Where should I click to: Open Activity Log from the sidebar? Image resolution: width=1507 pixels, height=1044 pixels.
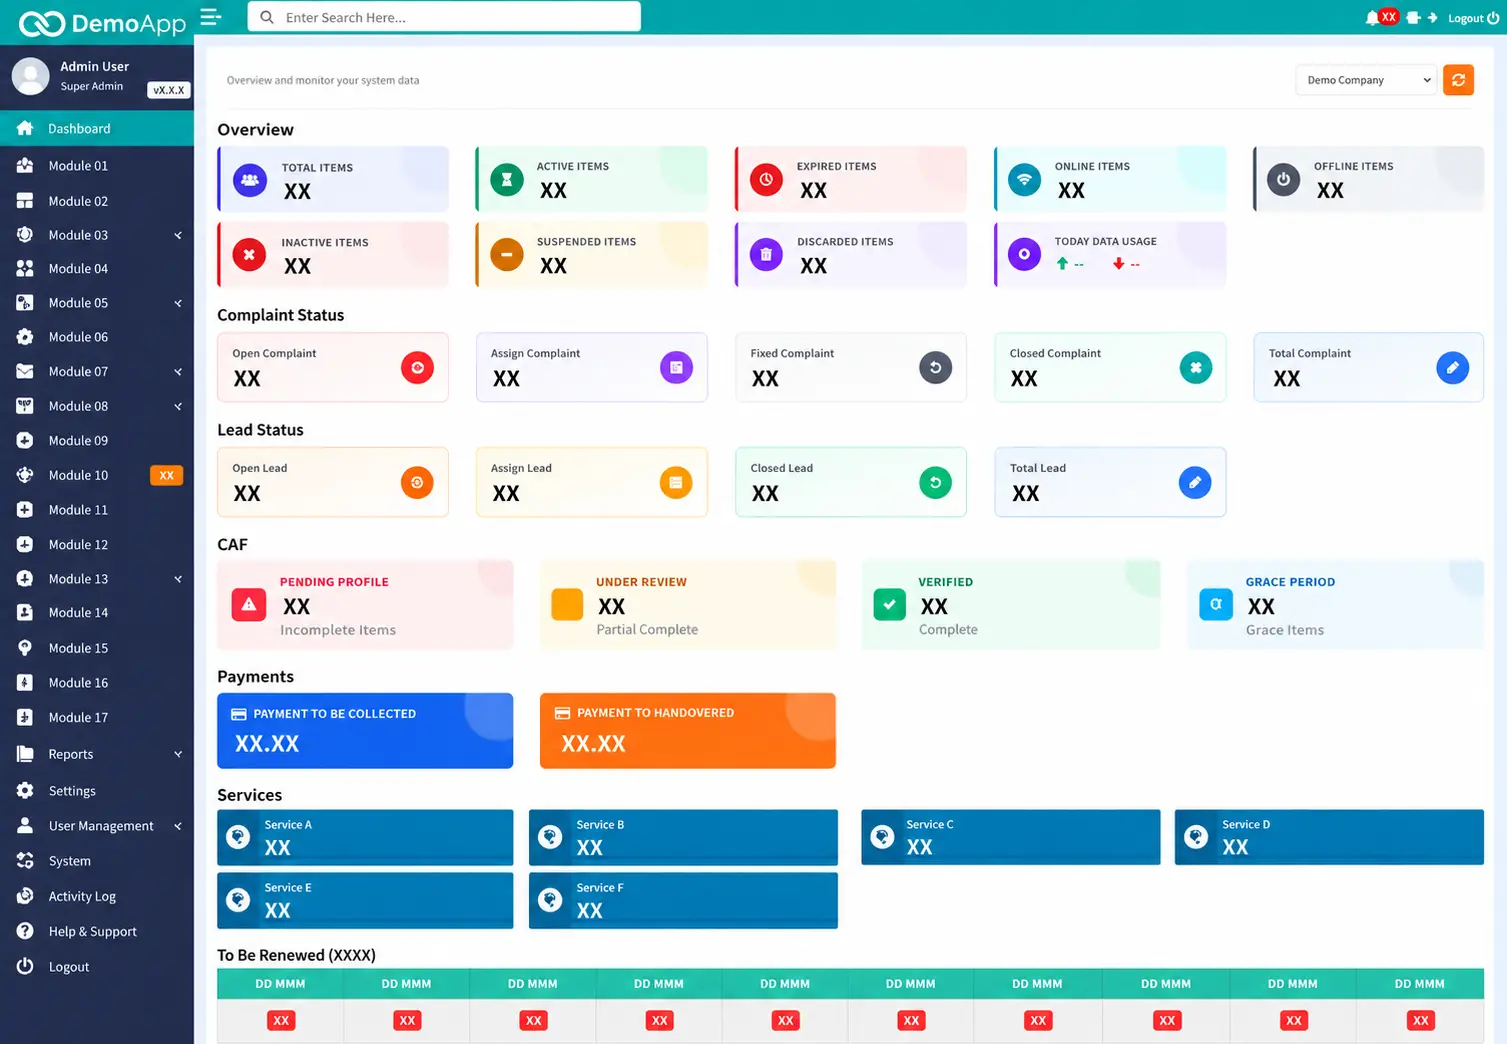point(97,897)
